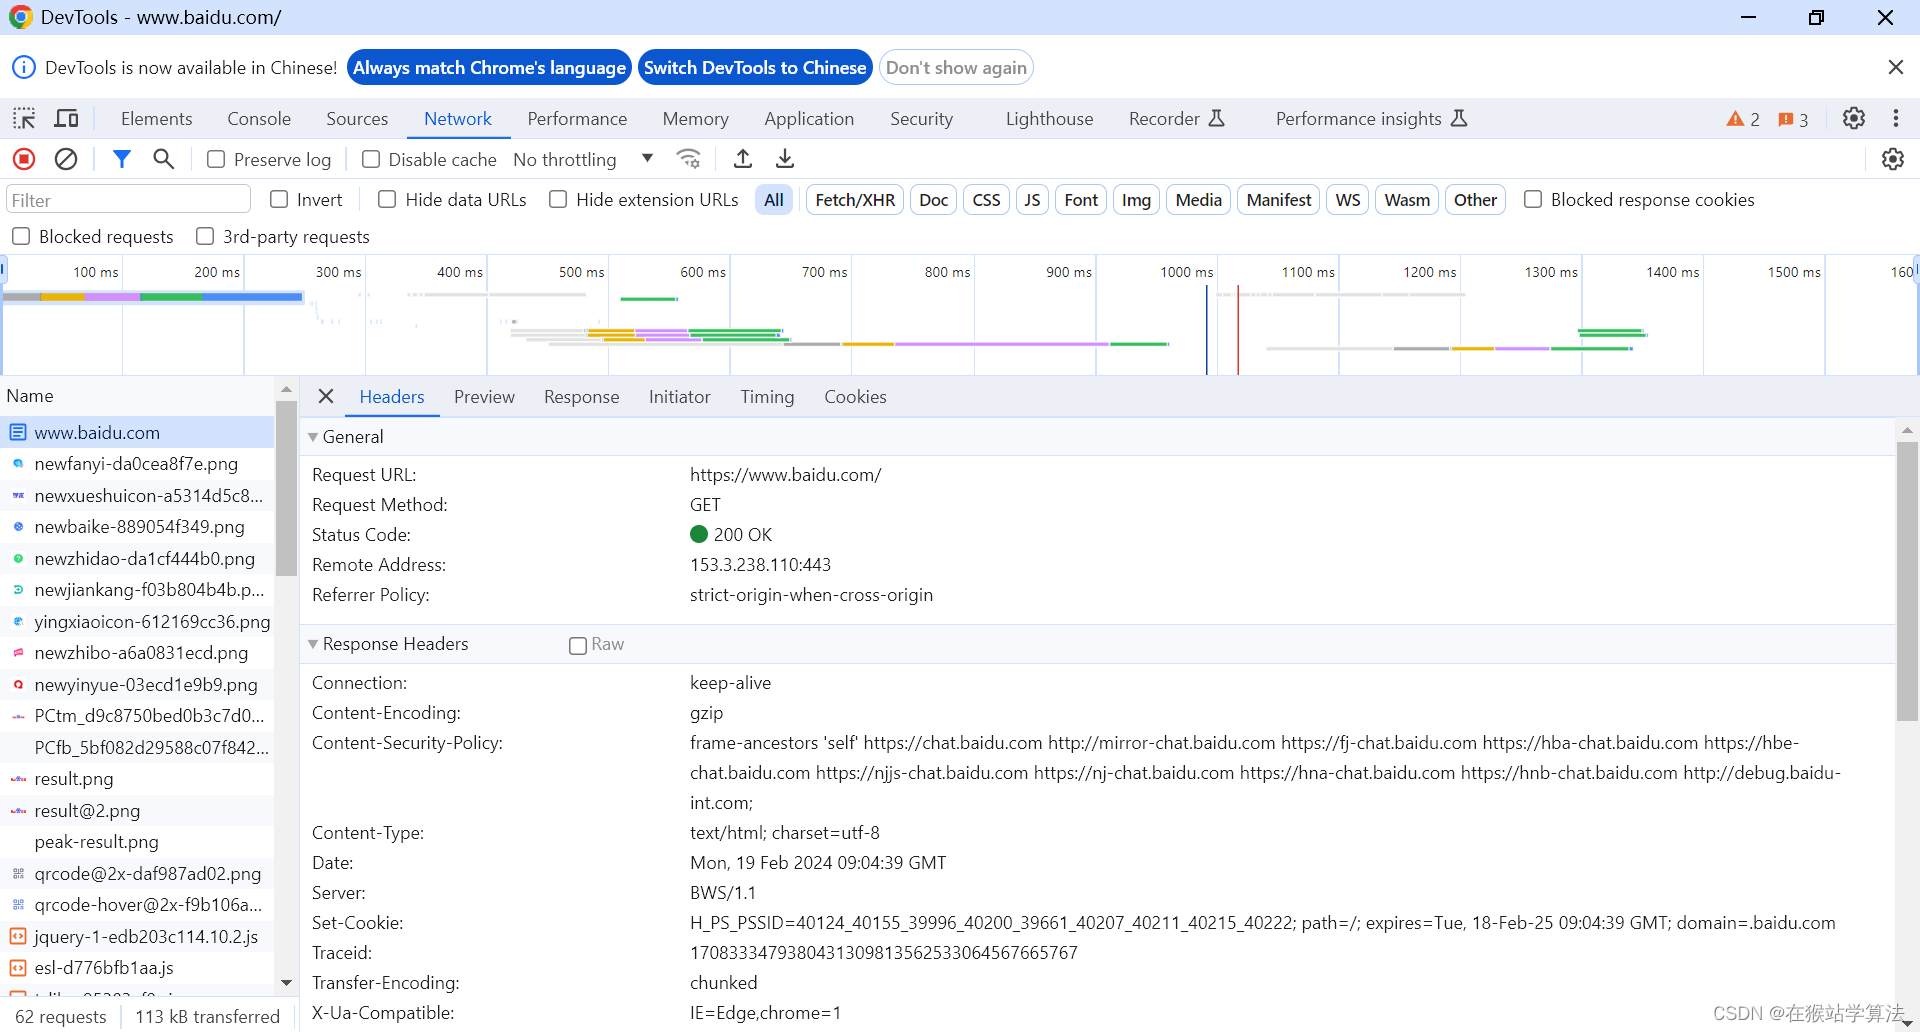
Task: Click the Filter text input
Action: [128, 200]
